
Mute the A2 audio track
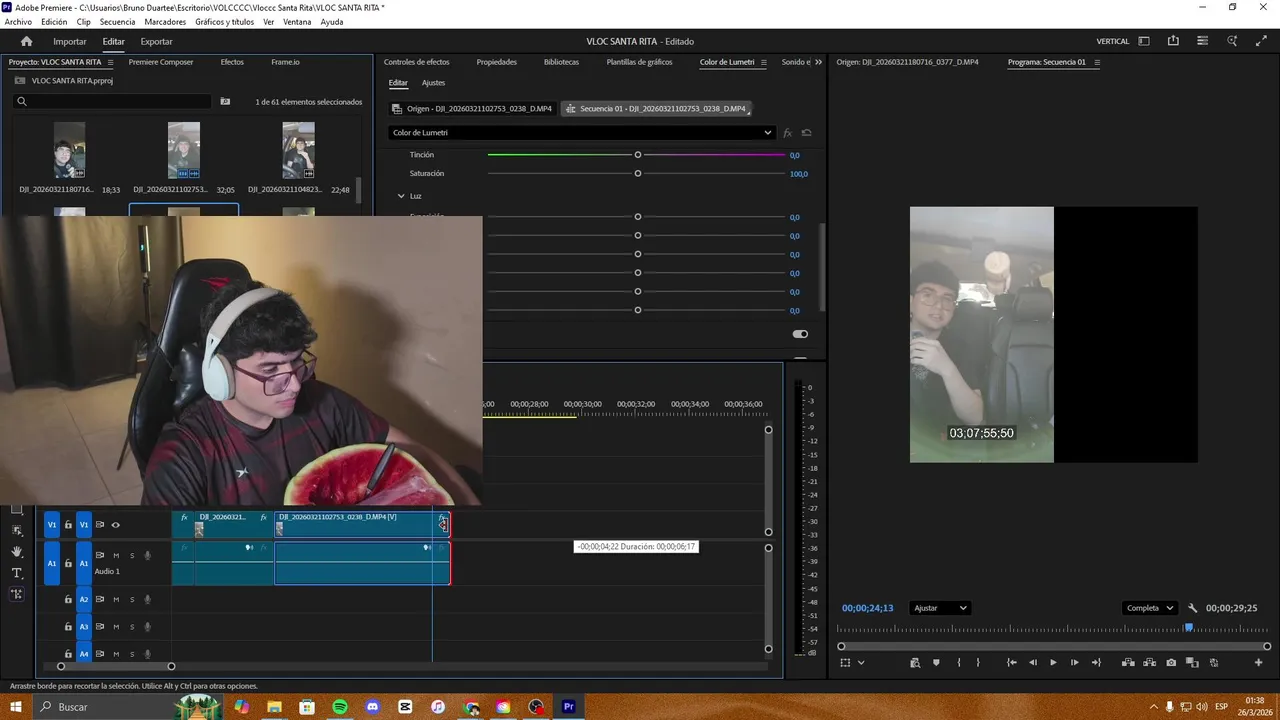(x=116, y=600)
